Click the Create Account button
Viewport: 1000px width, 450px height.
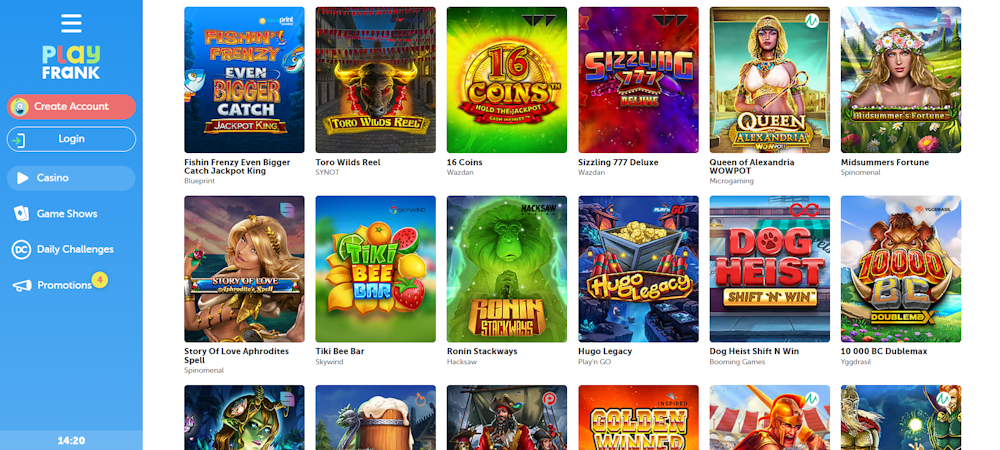[x=71, y=106]
